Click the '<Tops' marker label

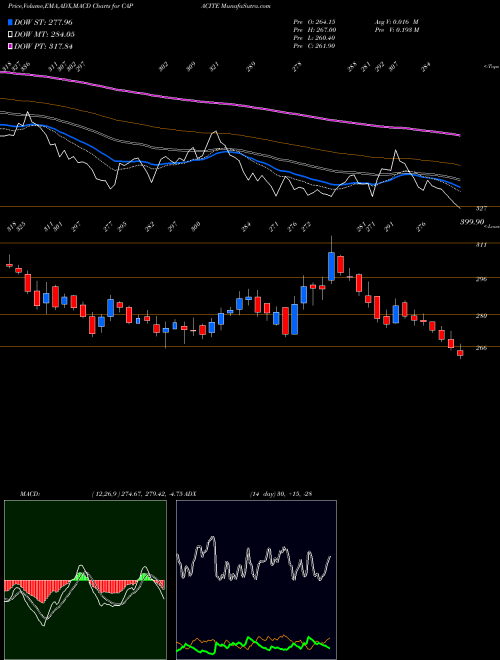491,67
